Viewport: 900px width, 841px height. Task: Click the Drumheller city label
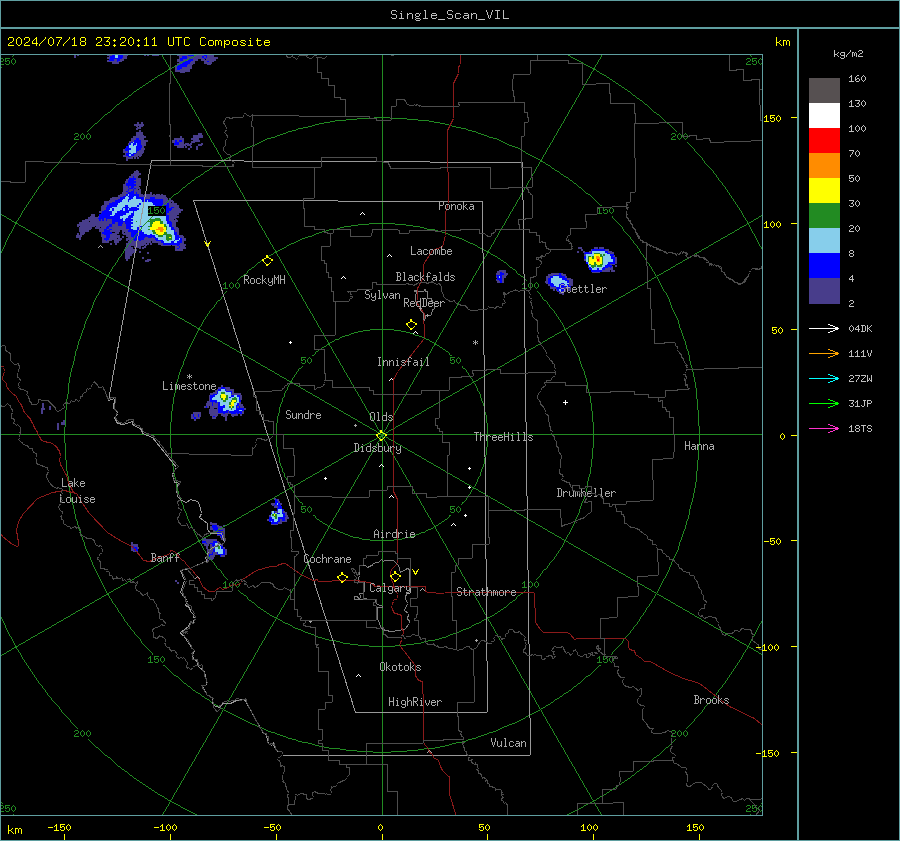pos(586,493)
